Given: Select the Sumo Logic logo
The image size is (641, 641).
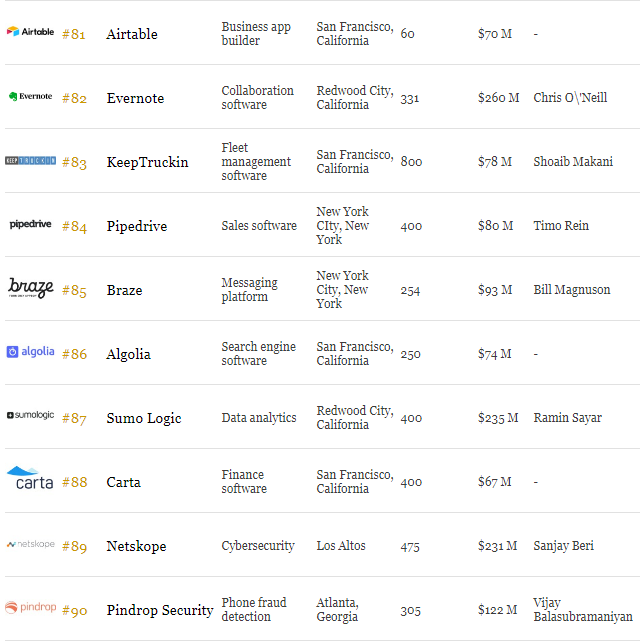Looking at the screenshot, I should (30, 415).
